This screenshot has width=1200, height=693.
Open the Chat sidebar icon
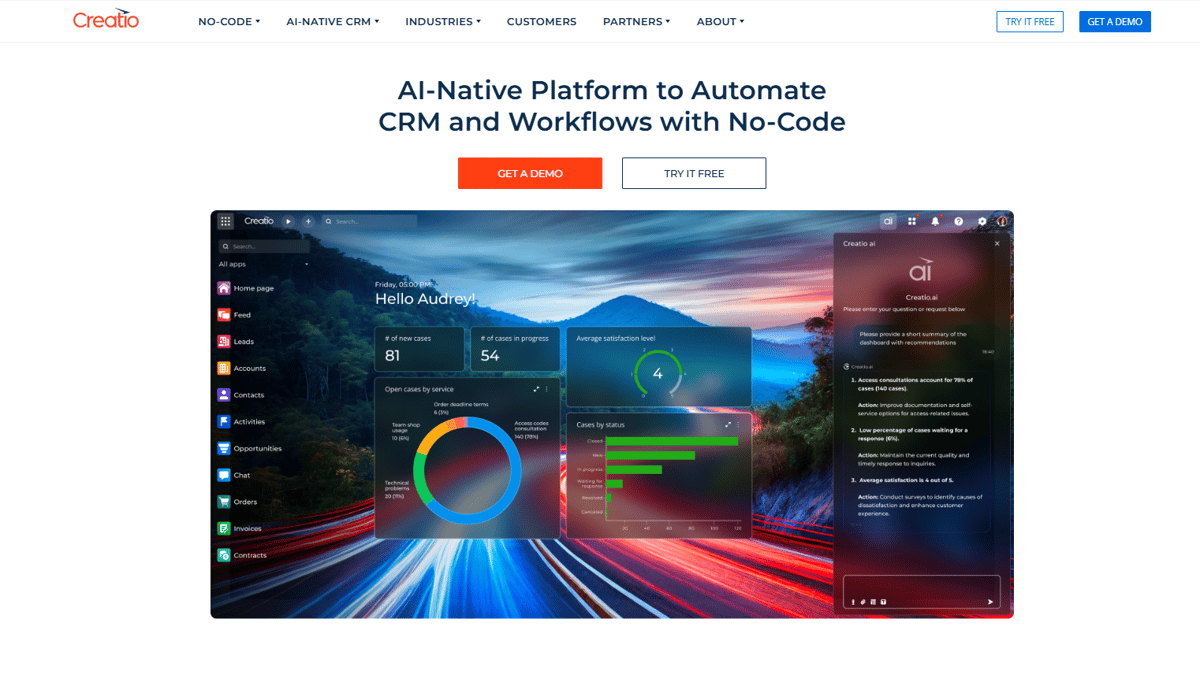(x=221, y=474)
